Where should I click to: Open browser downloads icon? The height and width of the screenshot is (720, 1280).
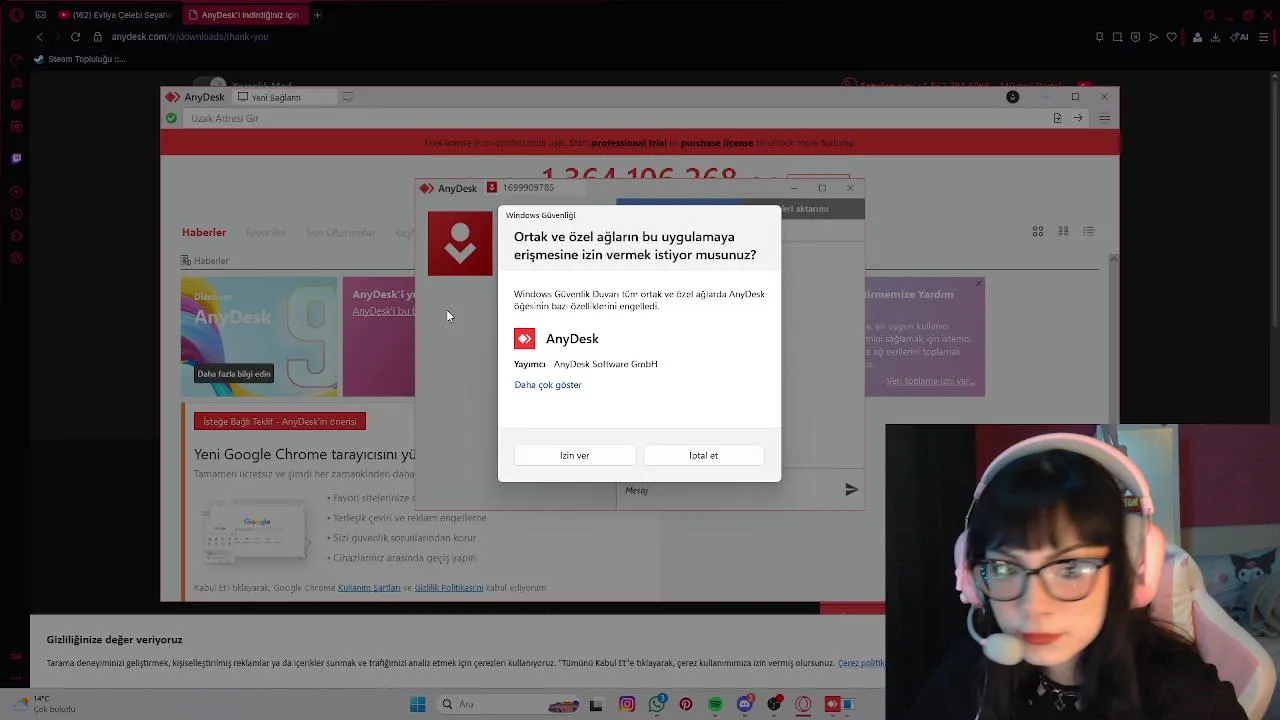pos(1215,37)
